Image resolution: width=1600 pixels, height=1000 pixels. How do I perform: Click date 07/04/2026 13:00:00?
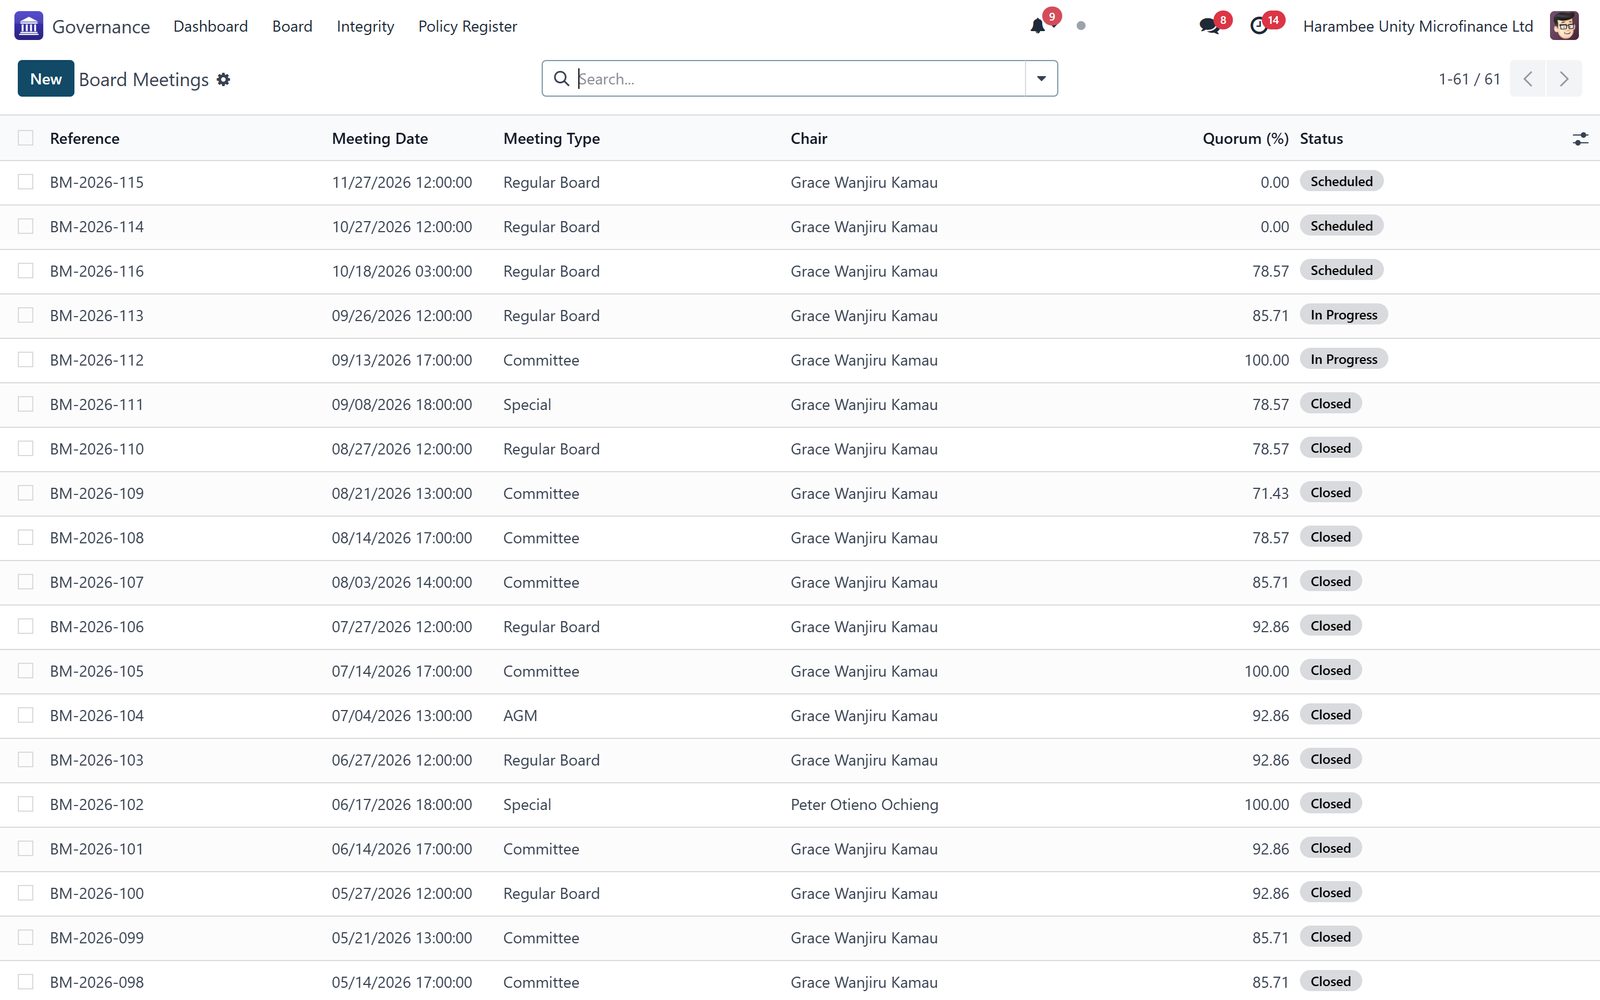(x=402, y=716)
